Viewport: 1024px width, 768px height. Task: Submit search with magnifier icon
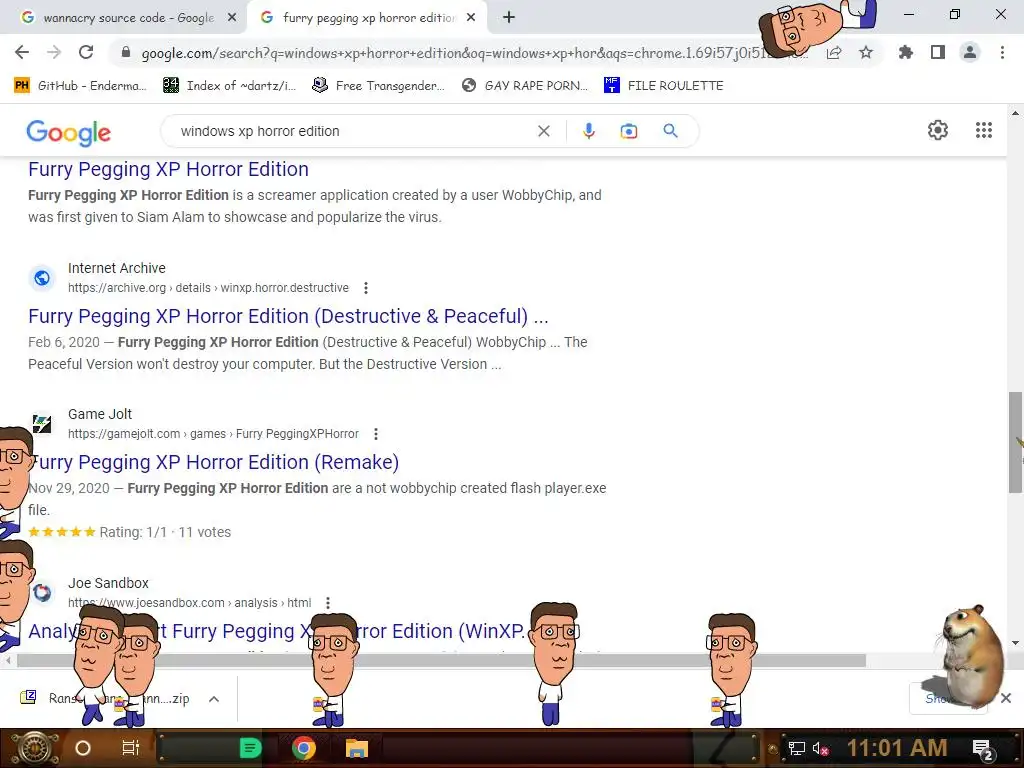670,131
